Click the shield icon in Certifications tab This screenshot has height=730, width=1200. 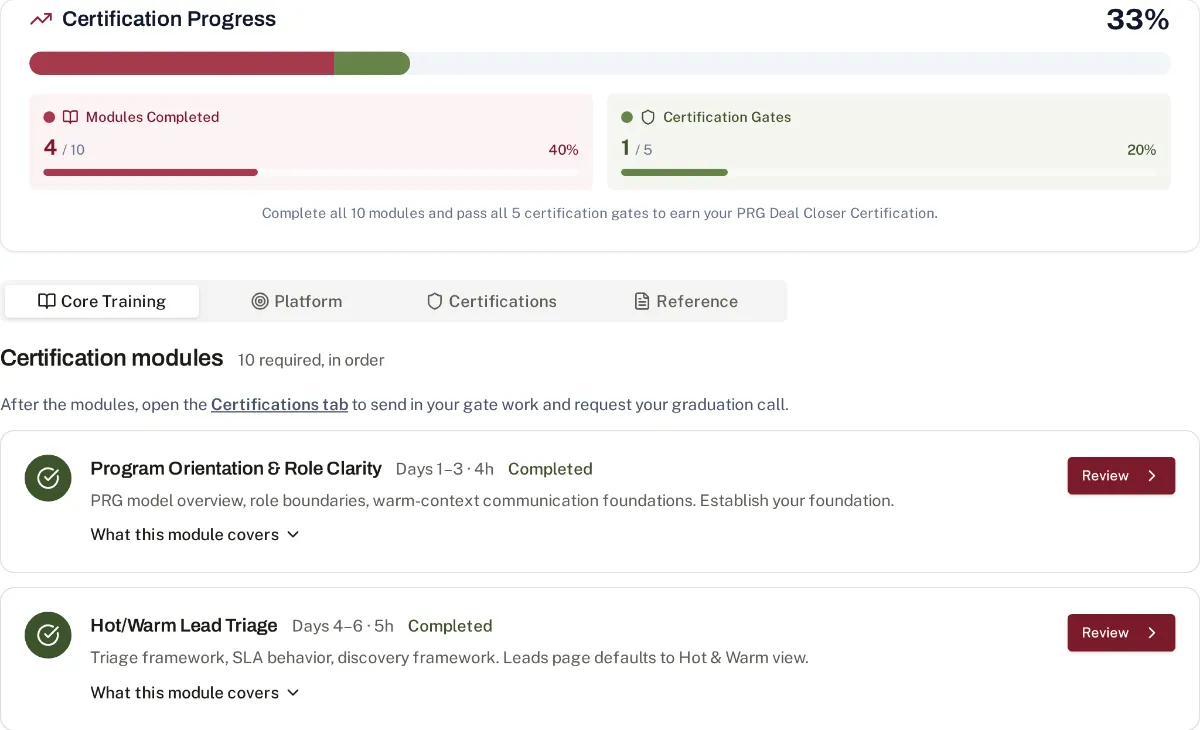(x=434, y=301)
